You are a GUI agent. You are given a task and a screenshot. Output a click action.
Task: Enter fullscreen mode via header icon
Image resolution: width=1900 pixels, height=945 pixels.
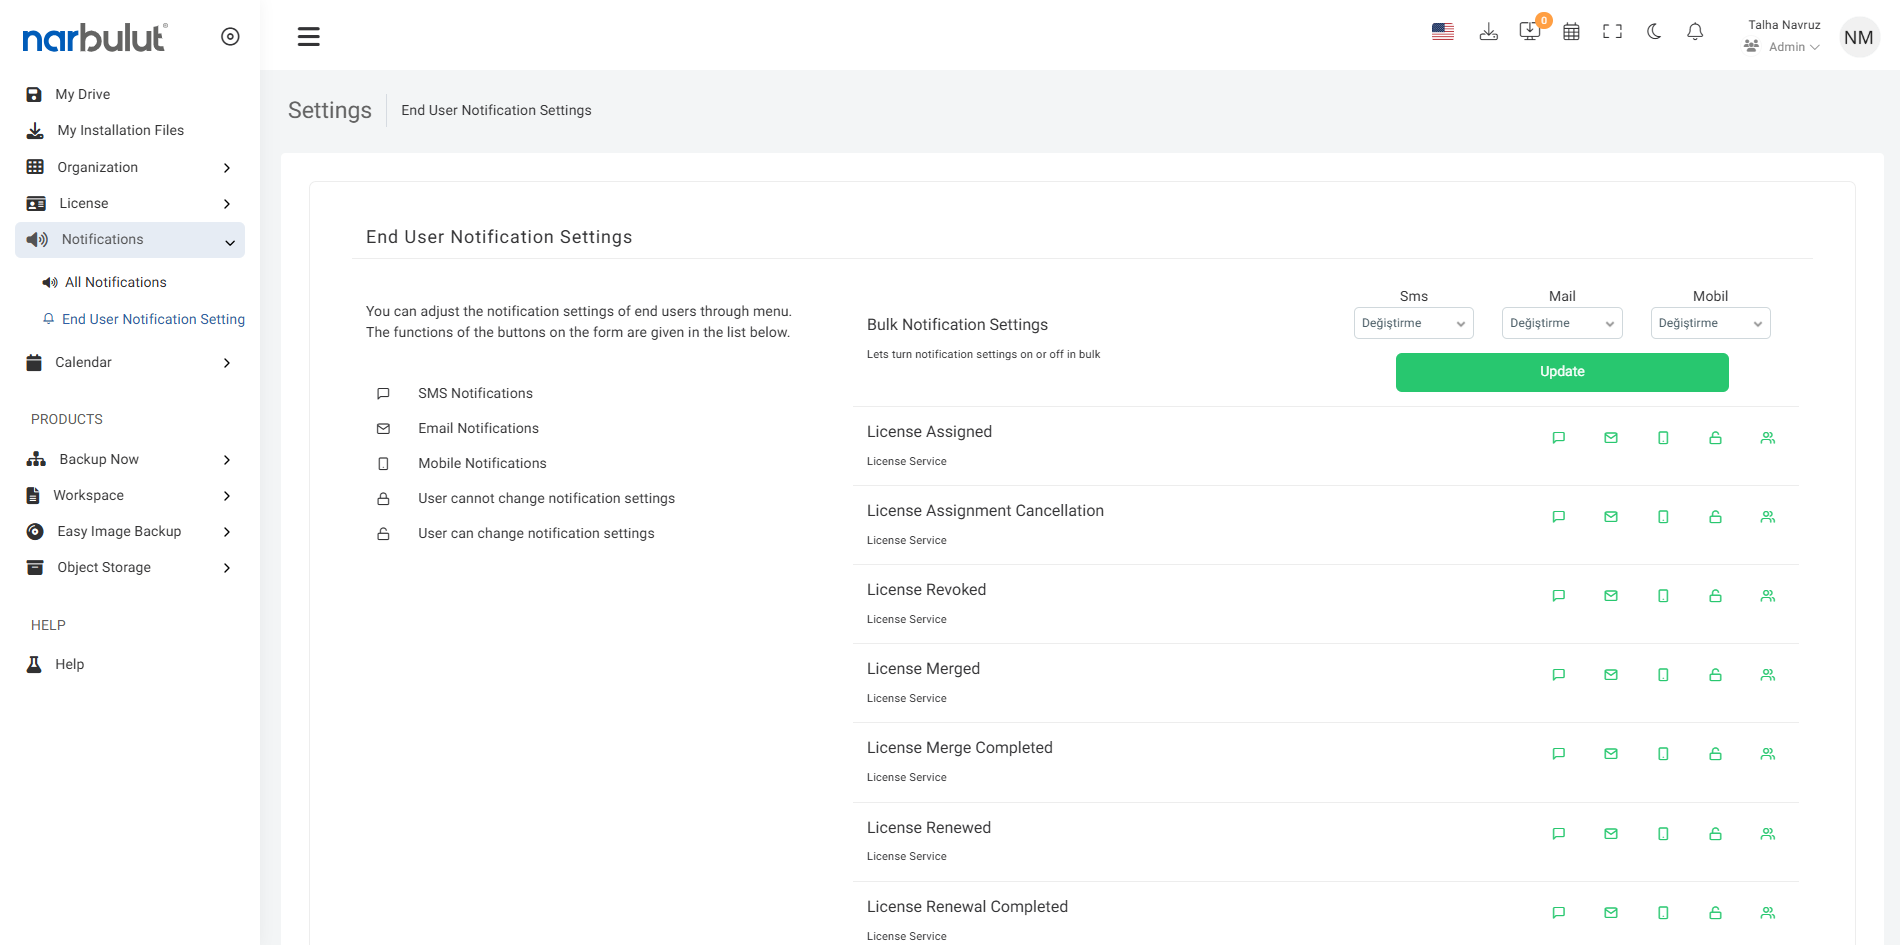1612,32
